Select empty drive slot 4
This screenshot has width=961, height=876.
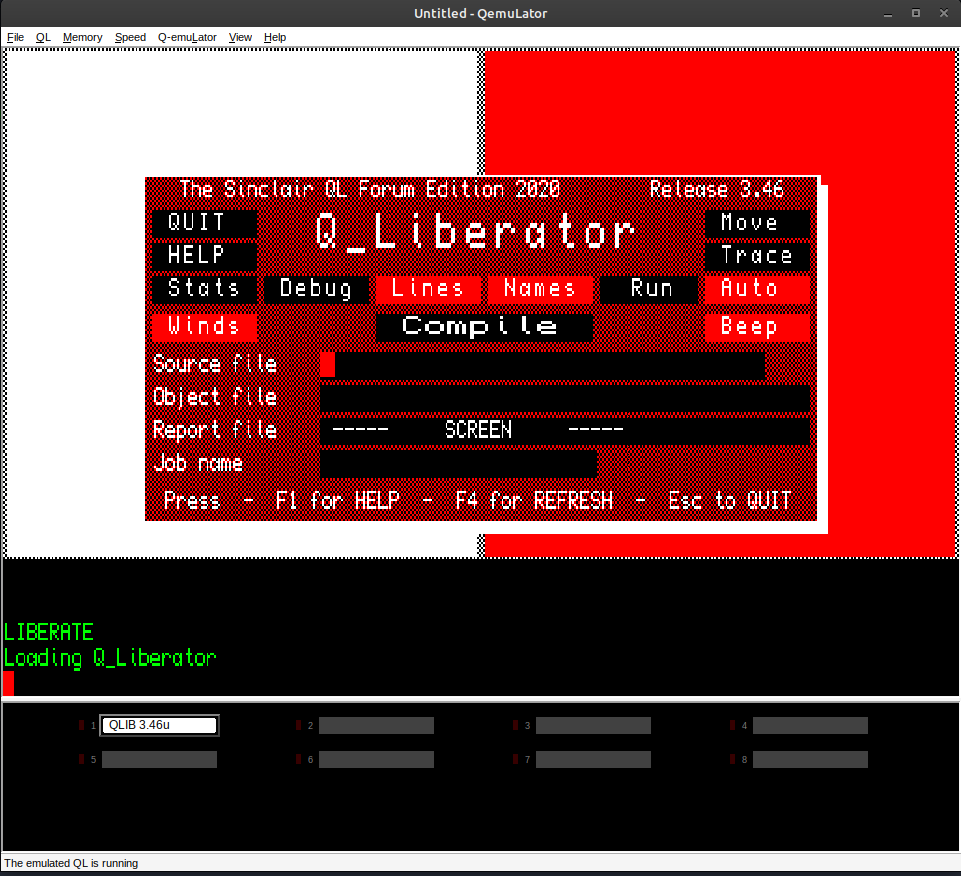(x=810, y=725)
